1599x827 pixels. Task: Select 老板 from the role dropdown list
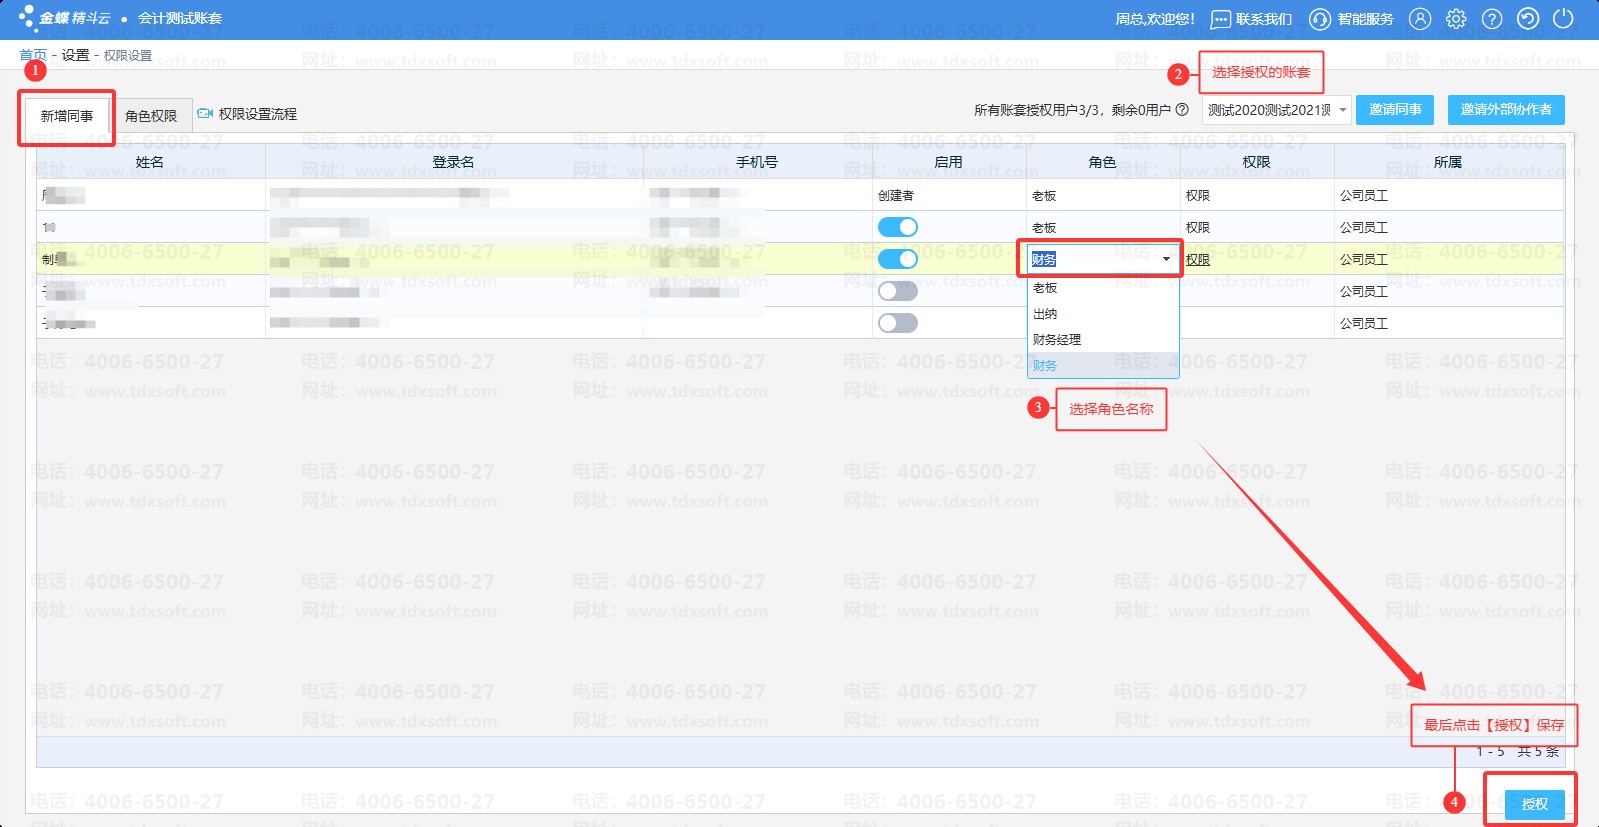point(1103,288)
